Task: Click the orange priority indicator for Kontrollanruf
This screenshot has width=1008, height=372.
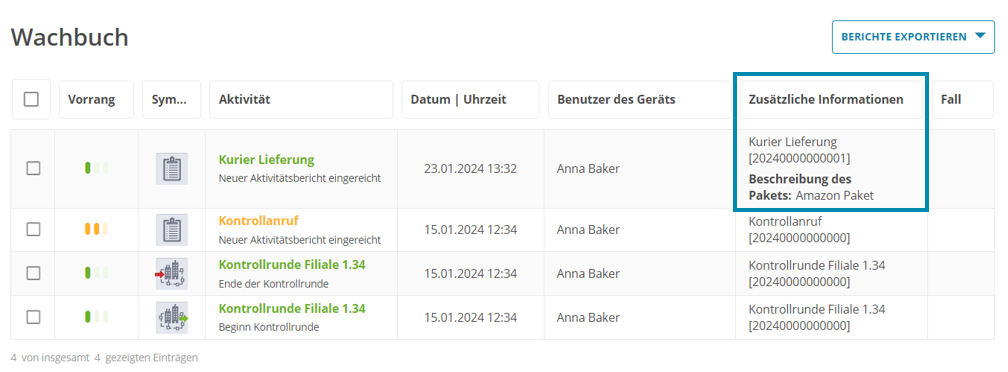Action: click(x=96, y=229)
